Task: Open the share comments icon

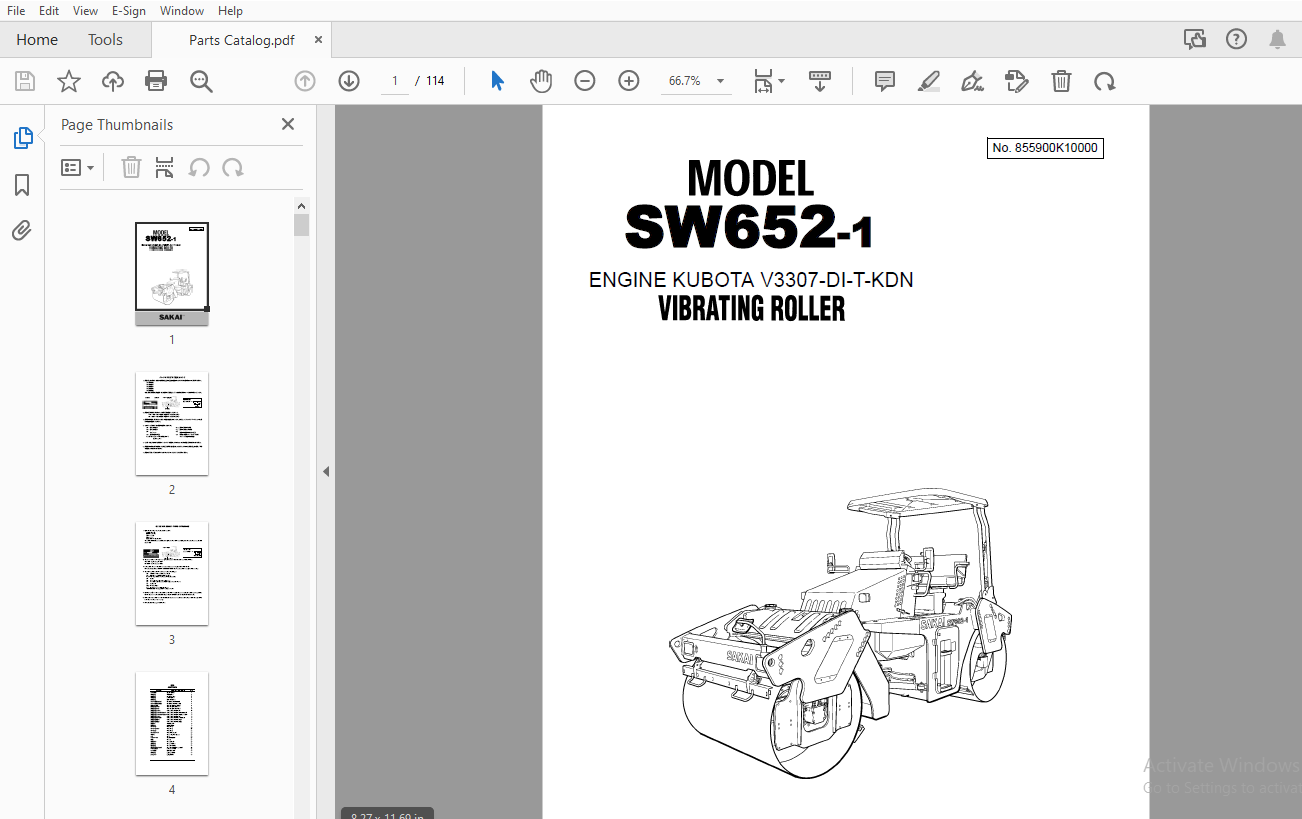Action: click(x=1194, y=39)
